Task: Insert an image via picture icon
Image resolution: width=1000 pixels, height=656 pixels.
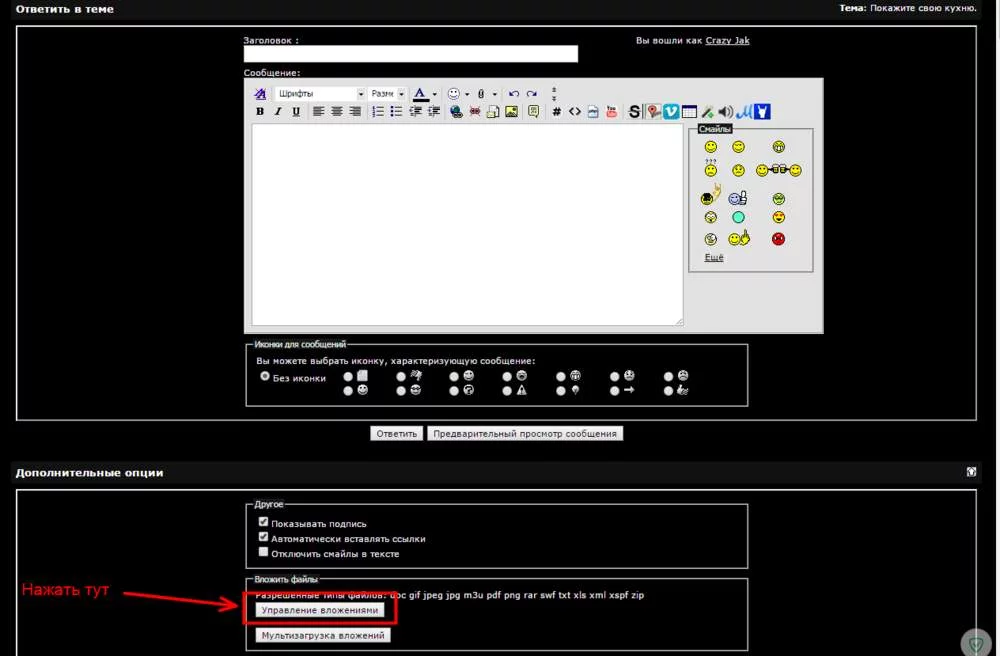Action: (511, 112)
